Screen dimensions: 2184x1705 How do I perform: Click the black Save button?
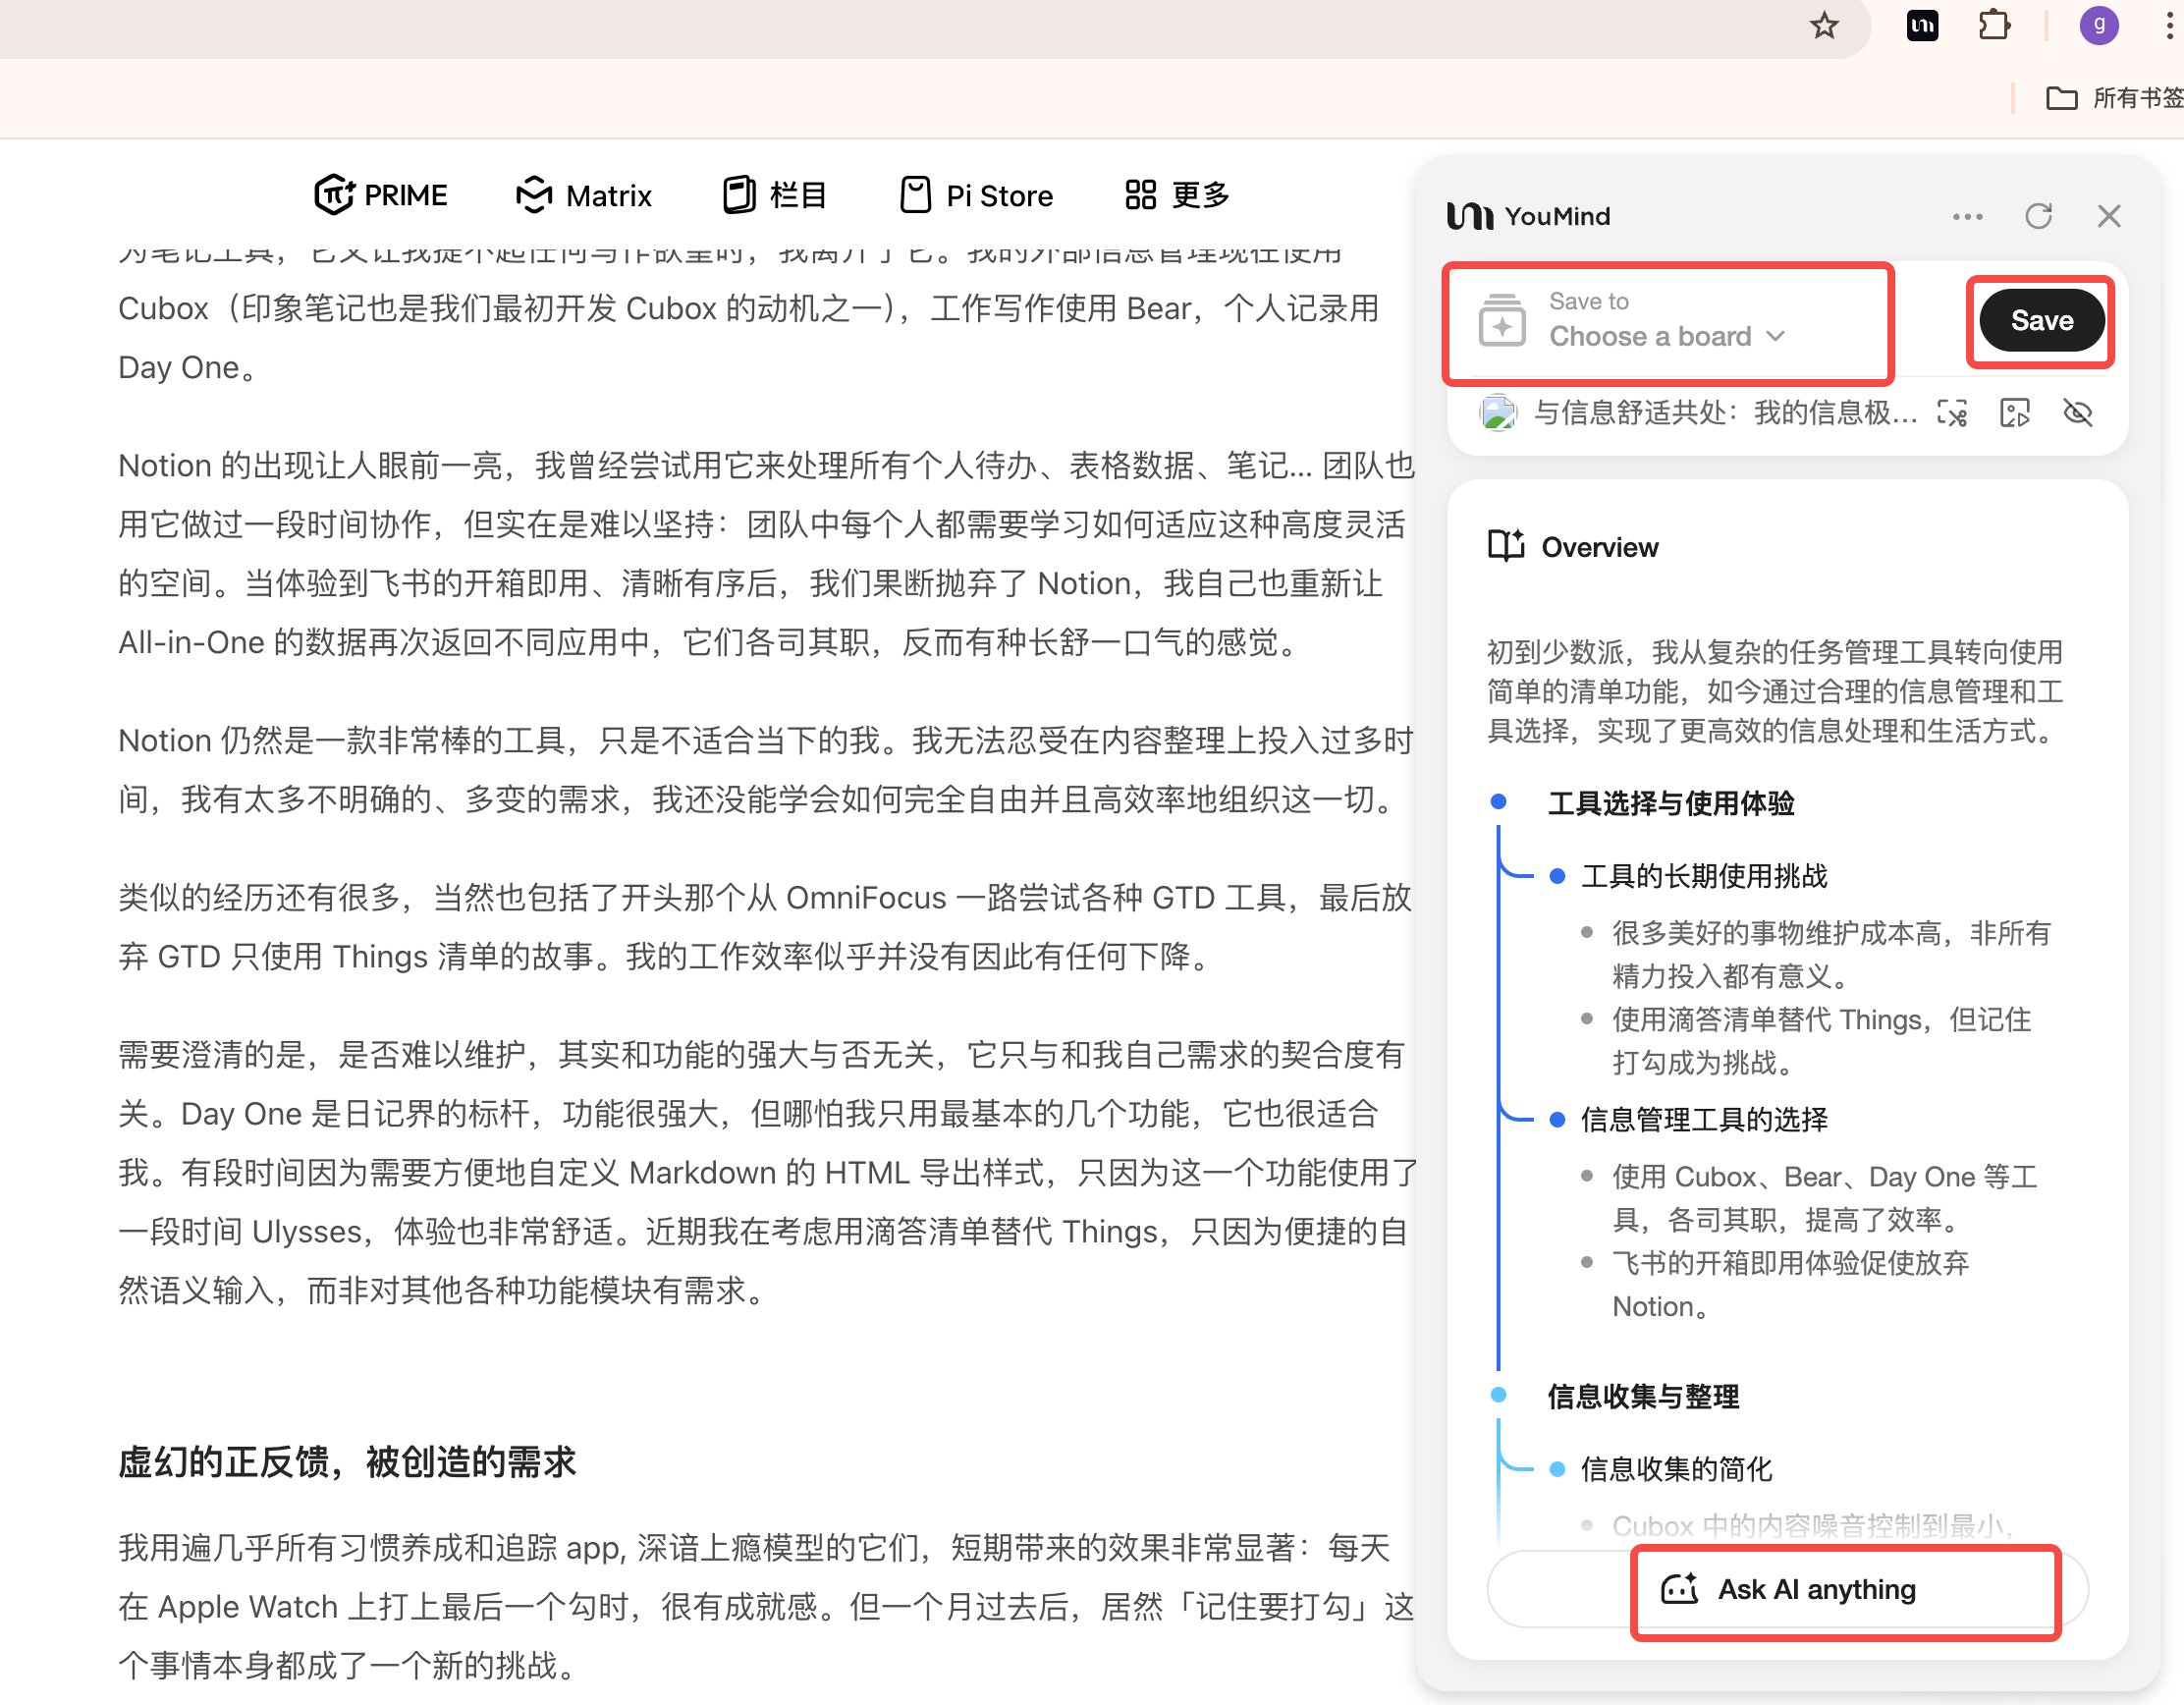[x=2041, y=320]
